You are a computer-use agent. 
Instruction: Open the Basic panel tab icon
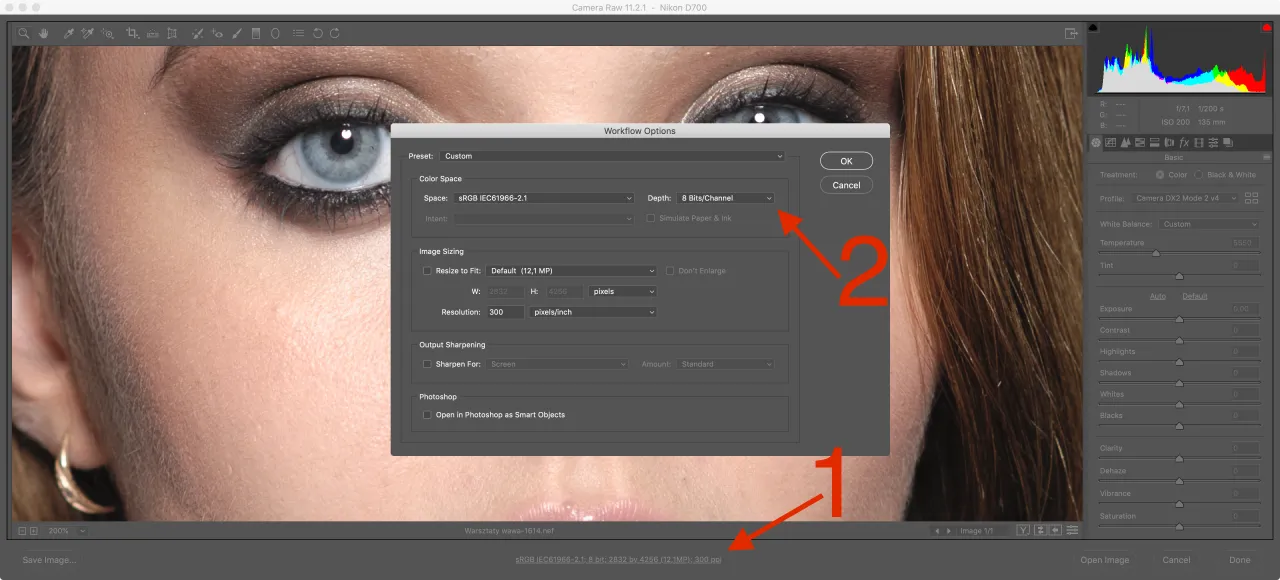[1096, 143]
